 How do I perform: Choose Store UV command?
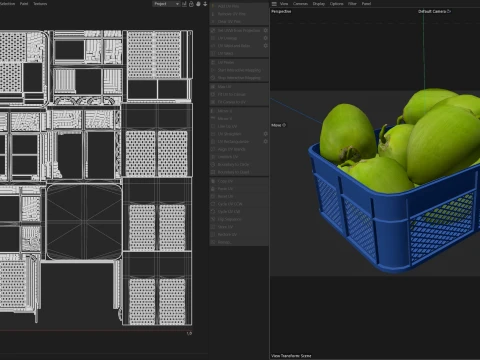coord(239,227)
